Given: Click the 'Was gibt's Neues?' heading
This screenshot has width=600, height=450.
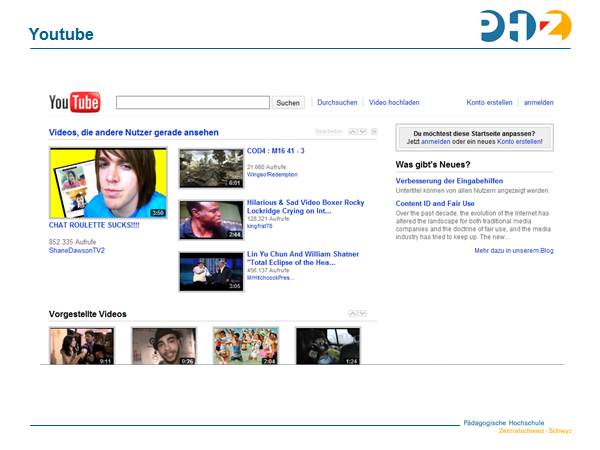Looking at the screenshot, I should [433, 165].
